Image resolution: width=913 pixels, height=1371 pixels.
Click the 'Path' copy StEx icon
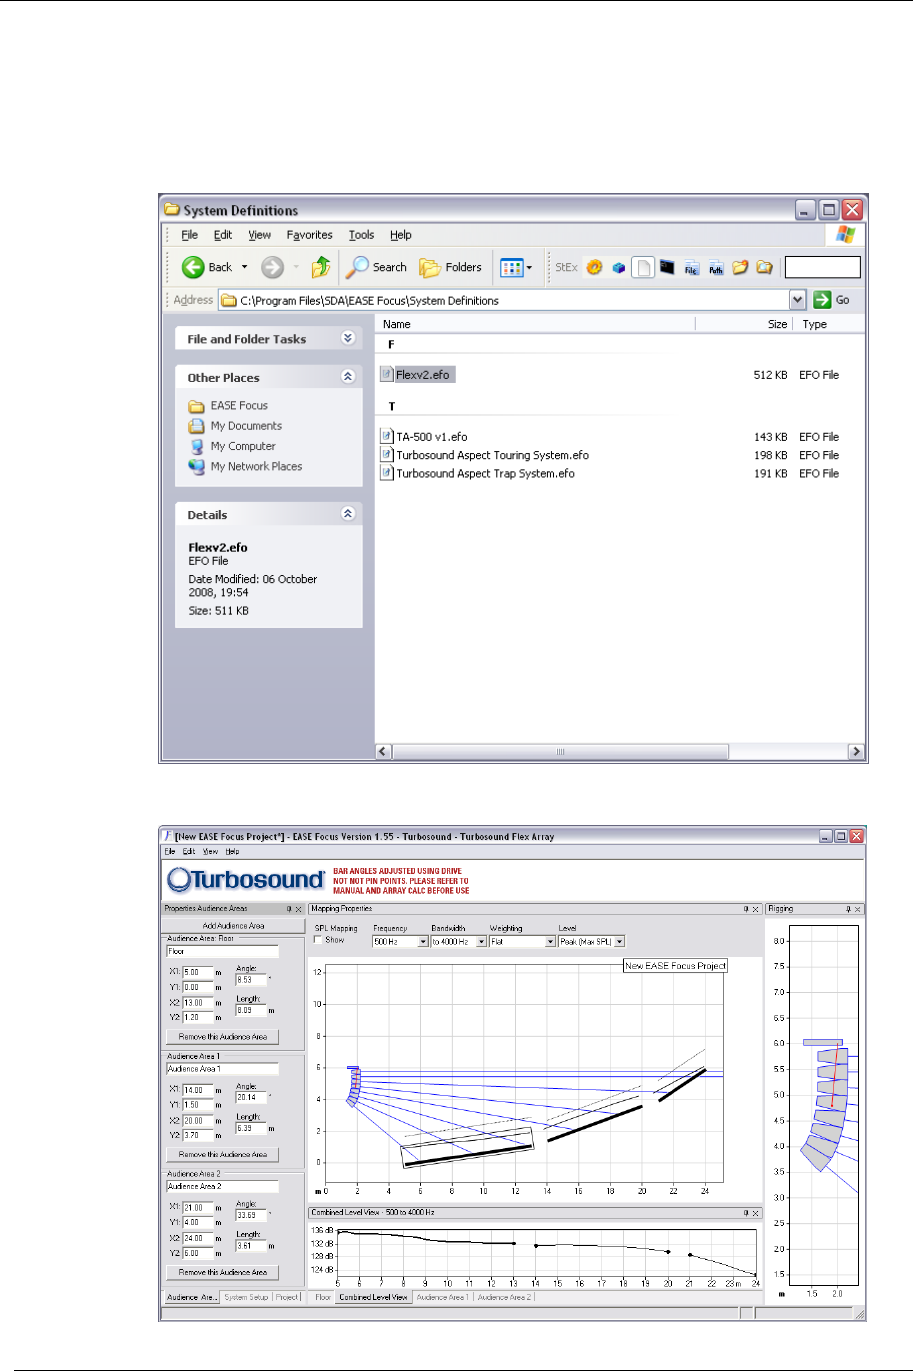coord(716,267)
